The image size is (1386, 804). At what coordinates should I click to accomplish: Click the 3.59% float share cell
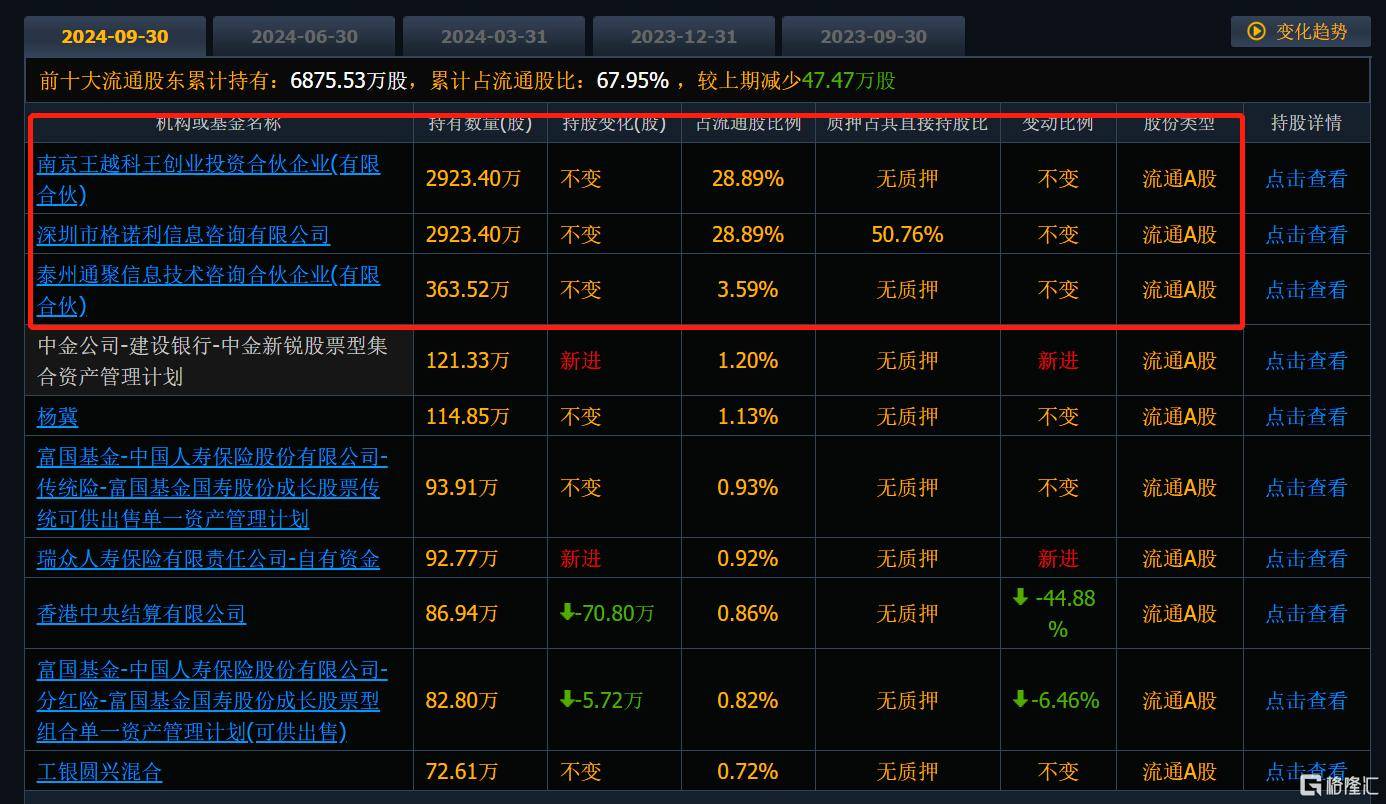click(748, 289)
